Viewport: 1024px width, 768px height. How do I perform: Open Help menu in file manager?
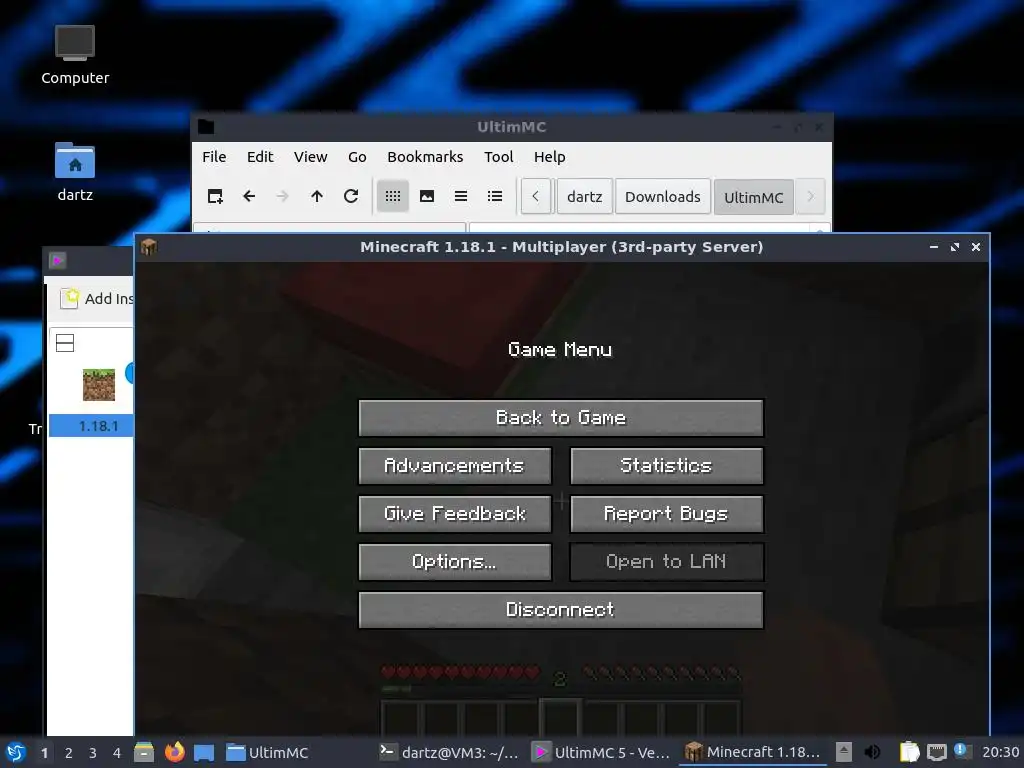coord(549,157)
